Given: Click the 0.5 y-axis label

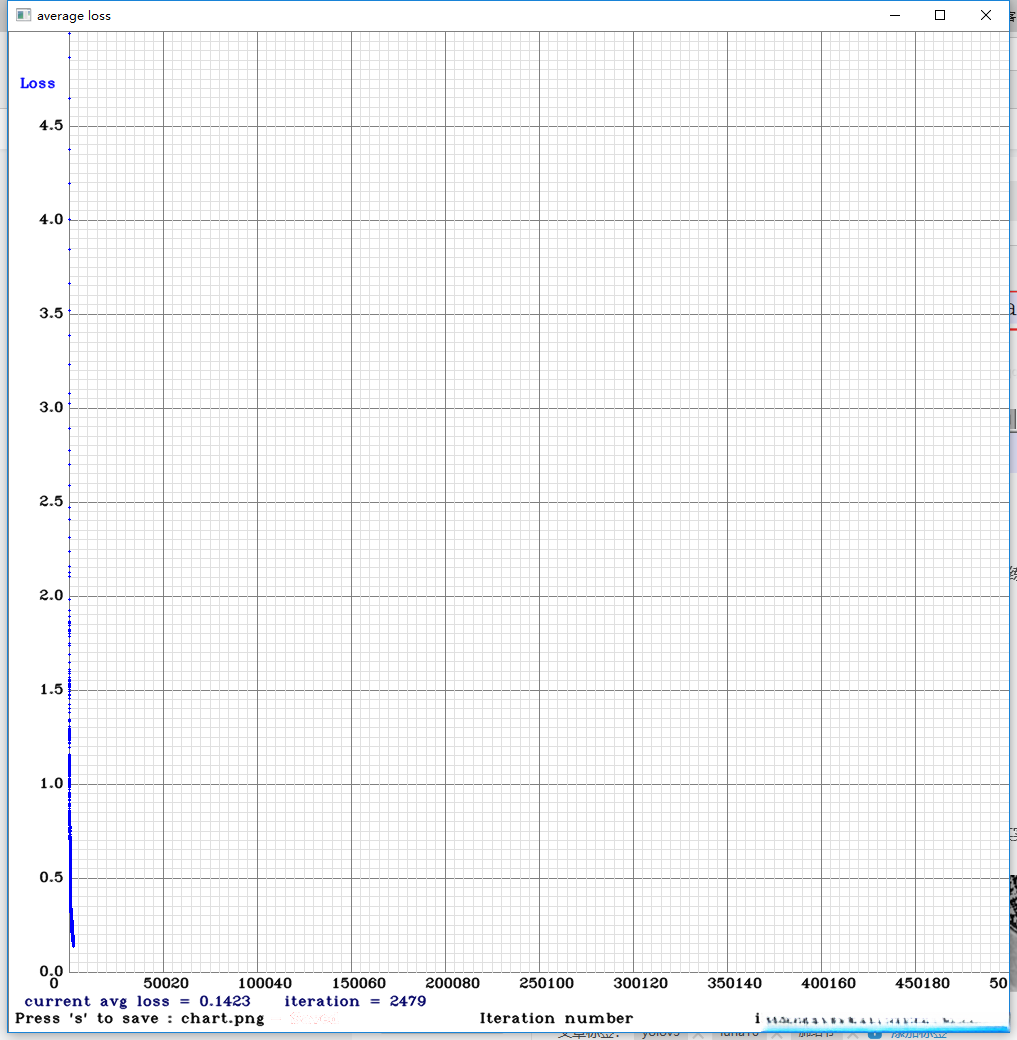Looking at the screenshot, I should tap(51, 878).
